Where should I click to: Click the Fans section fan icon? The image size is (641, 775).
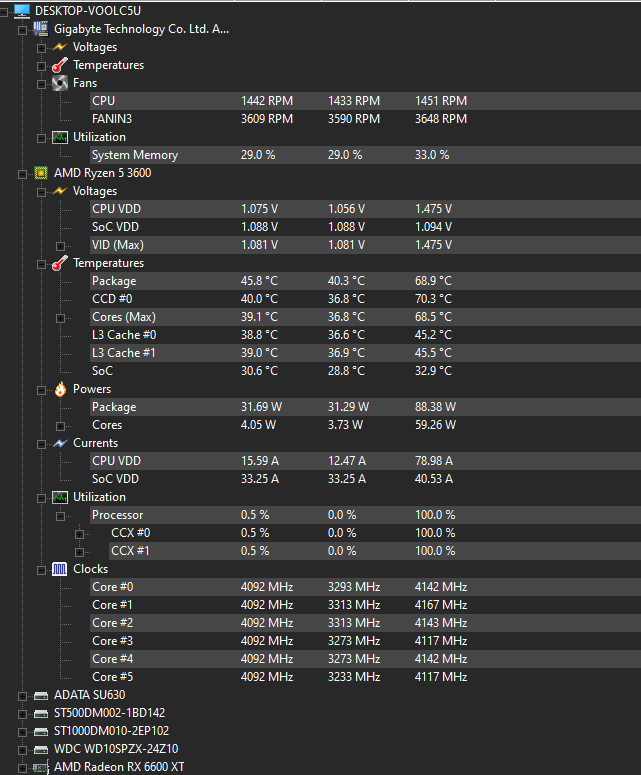(60, 83)
